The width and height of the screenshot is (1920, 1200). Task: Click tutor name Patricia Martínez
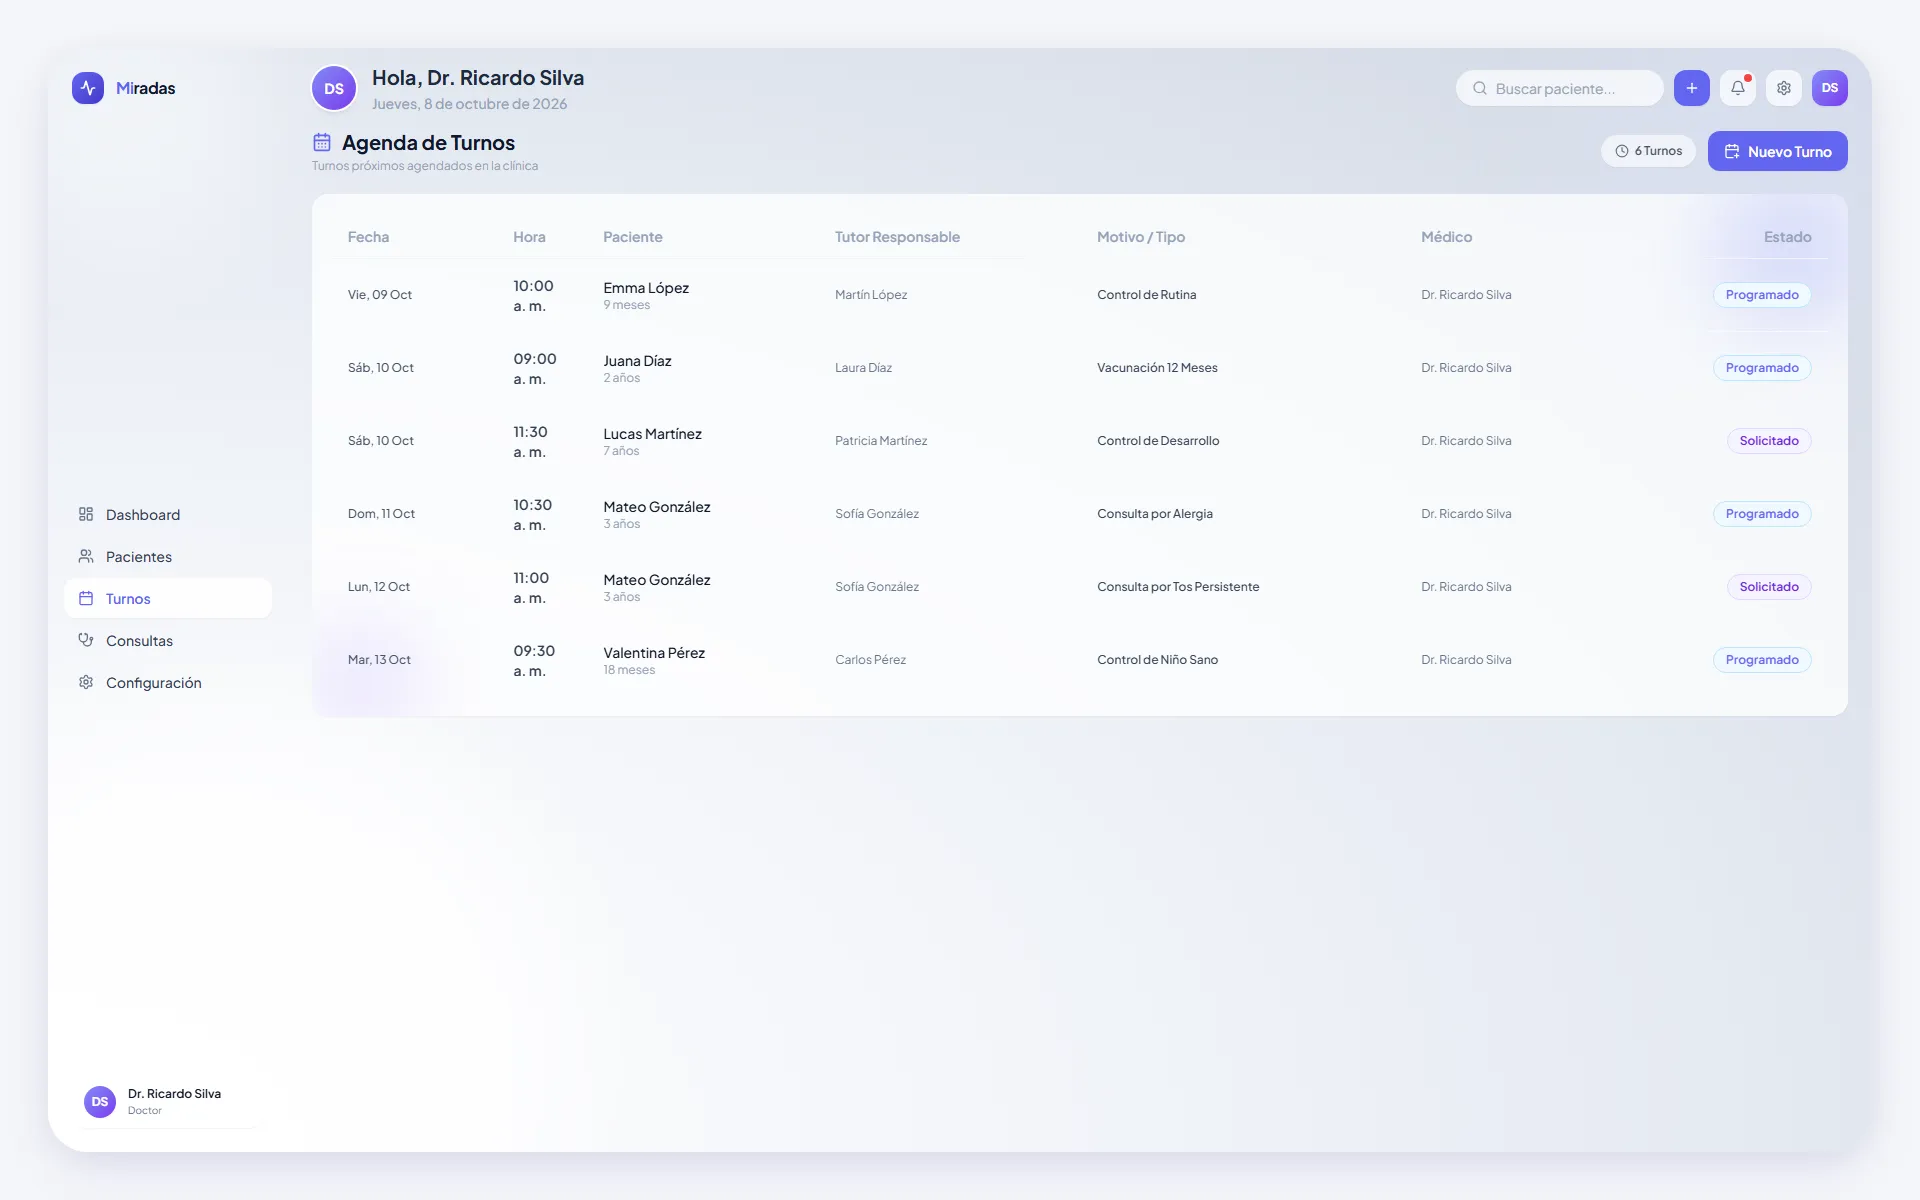point(881,441)
